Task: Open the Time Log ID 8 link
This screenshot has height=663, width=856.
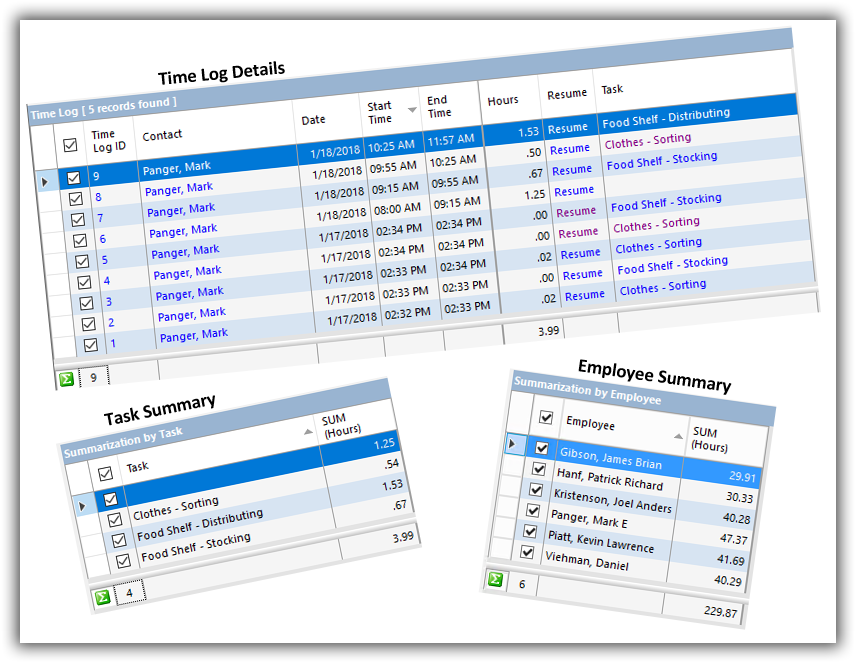Action: pyautogui.click(x=98, y=197)
